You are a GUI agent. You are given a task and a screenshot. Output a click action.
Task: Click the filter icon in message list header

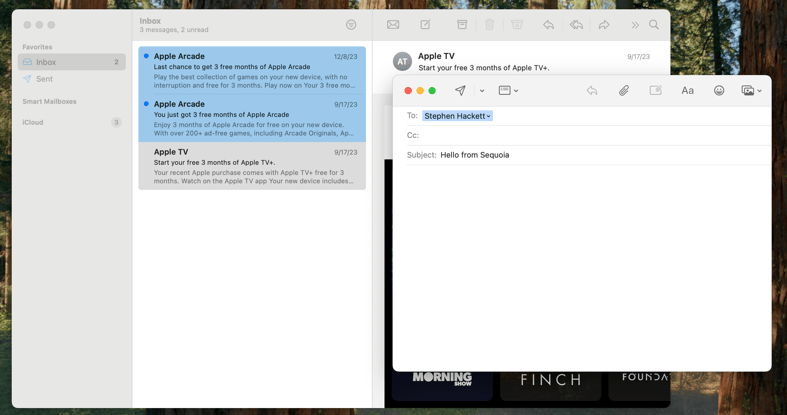(351, 25)
